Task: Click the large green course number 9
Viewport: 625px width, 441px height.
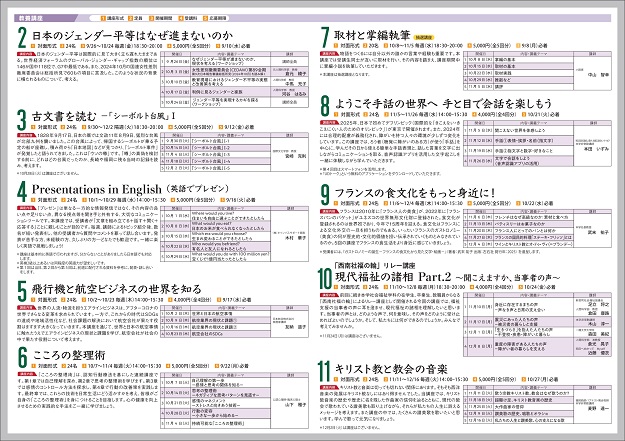Action: 325,195
